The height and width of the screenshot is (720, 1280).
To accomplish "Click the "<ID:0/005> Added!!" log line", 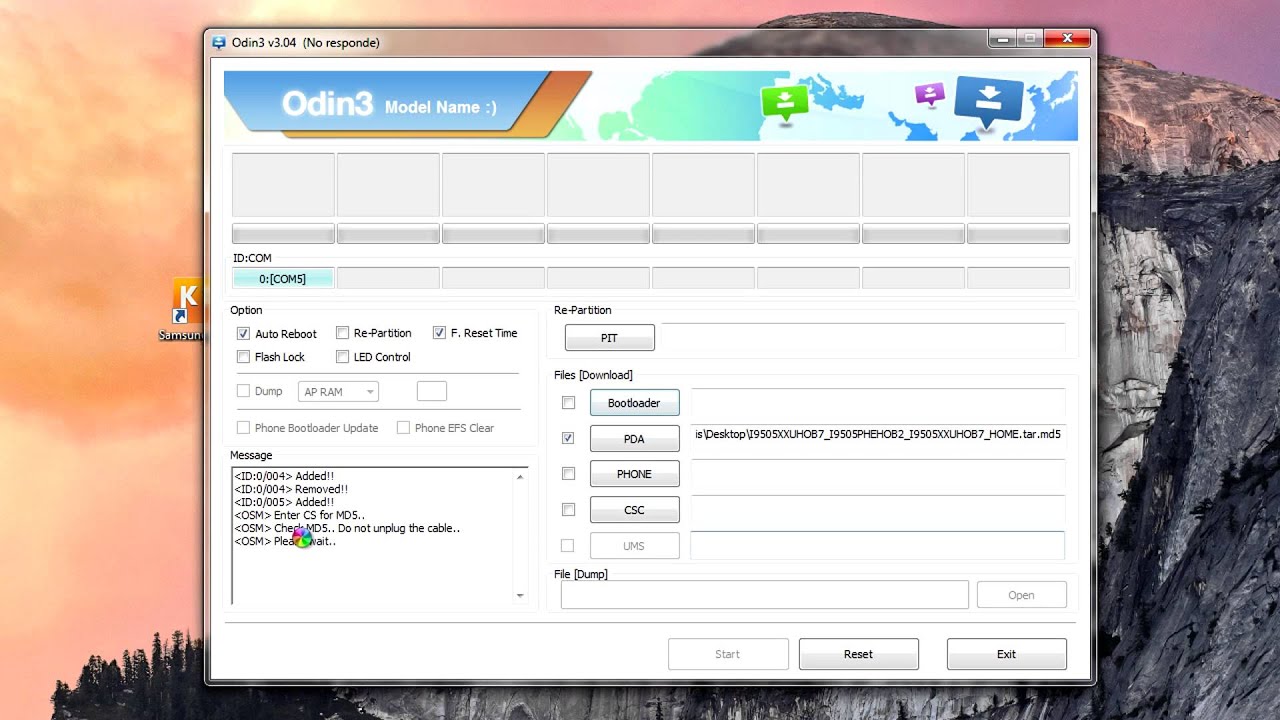I will 284,502.
